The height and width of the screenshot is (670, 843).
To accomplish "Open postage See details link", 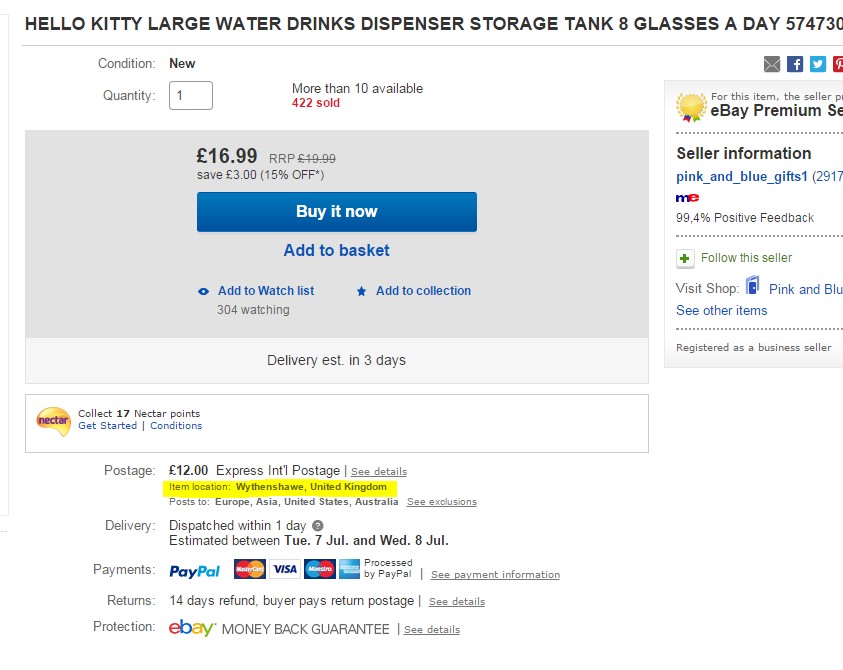I will tap(379, 471).
